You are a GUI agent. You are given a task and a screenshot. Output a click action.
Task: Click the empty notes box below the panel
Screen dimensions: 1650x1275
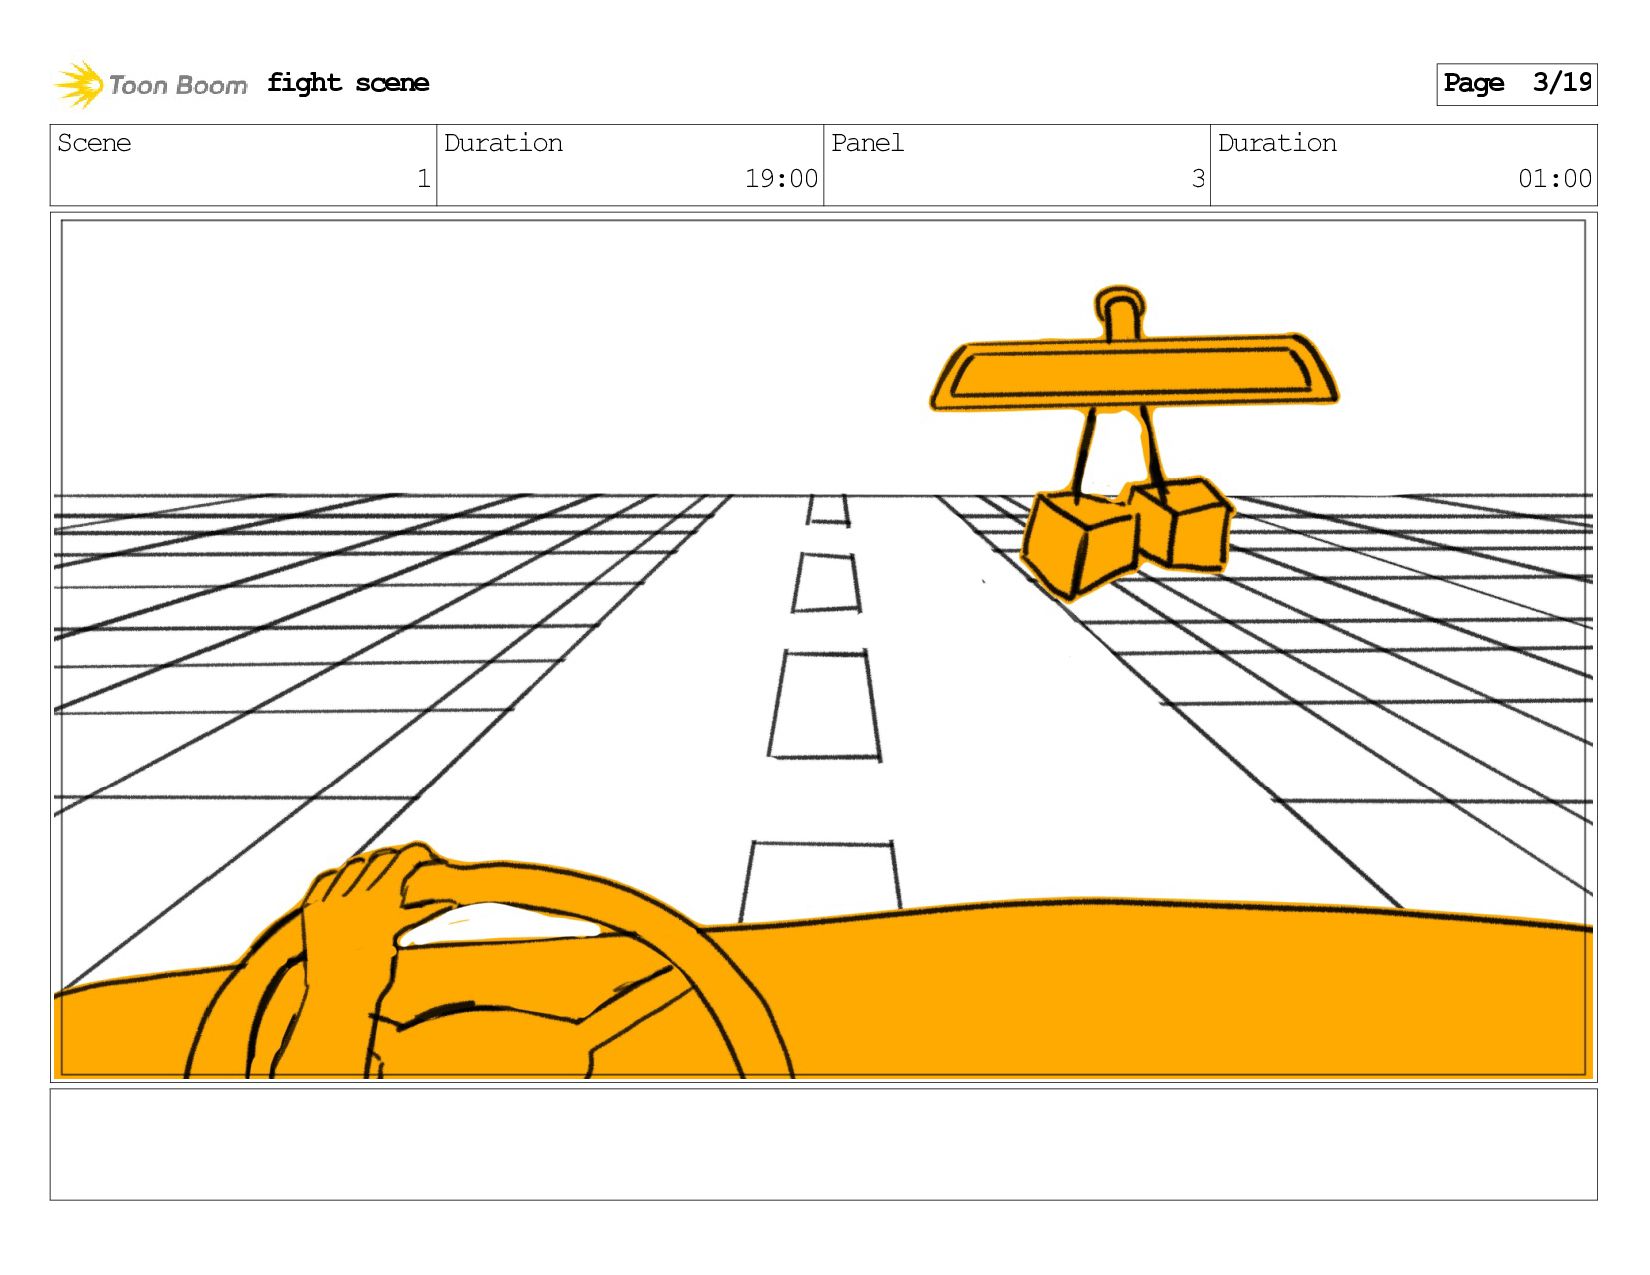point(823,1144)
